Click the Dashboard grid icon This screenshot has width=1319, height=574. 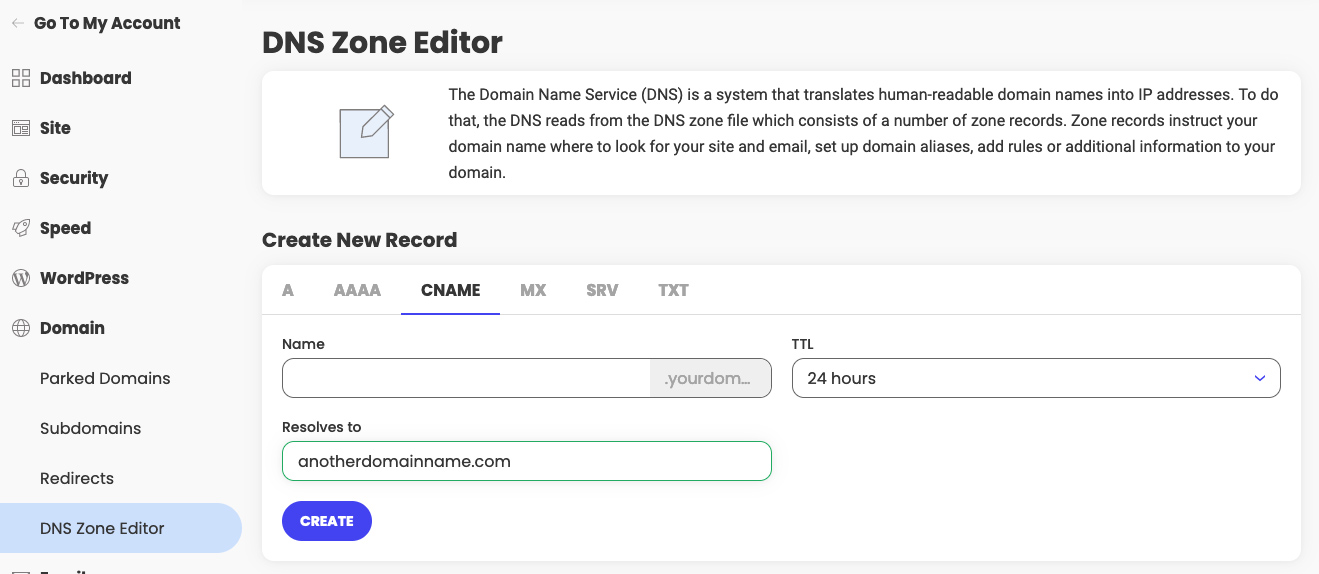click(21, 78)
